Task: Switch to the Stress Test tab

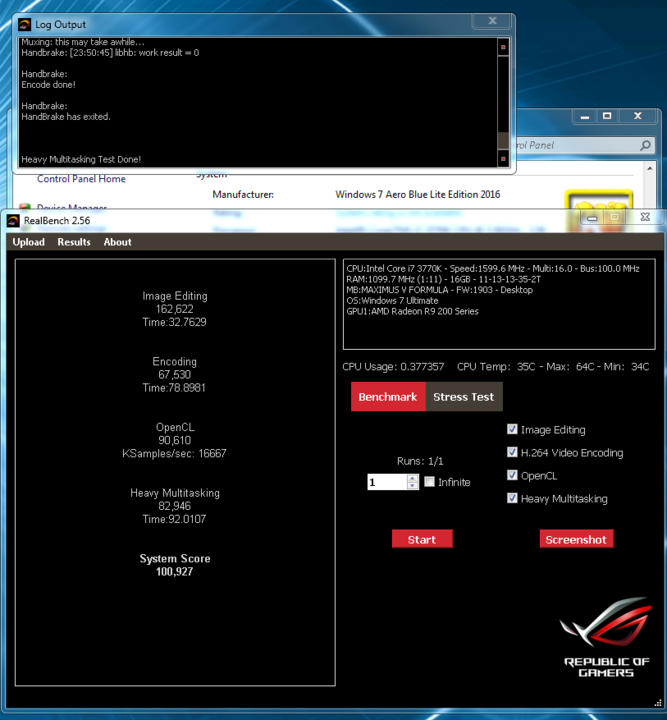Action: click(x=464, y=397)
